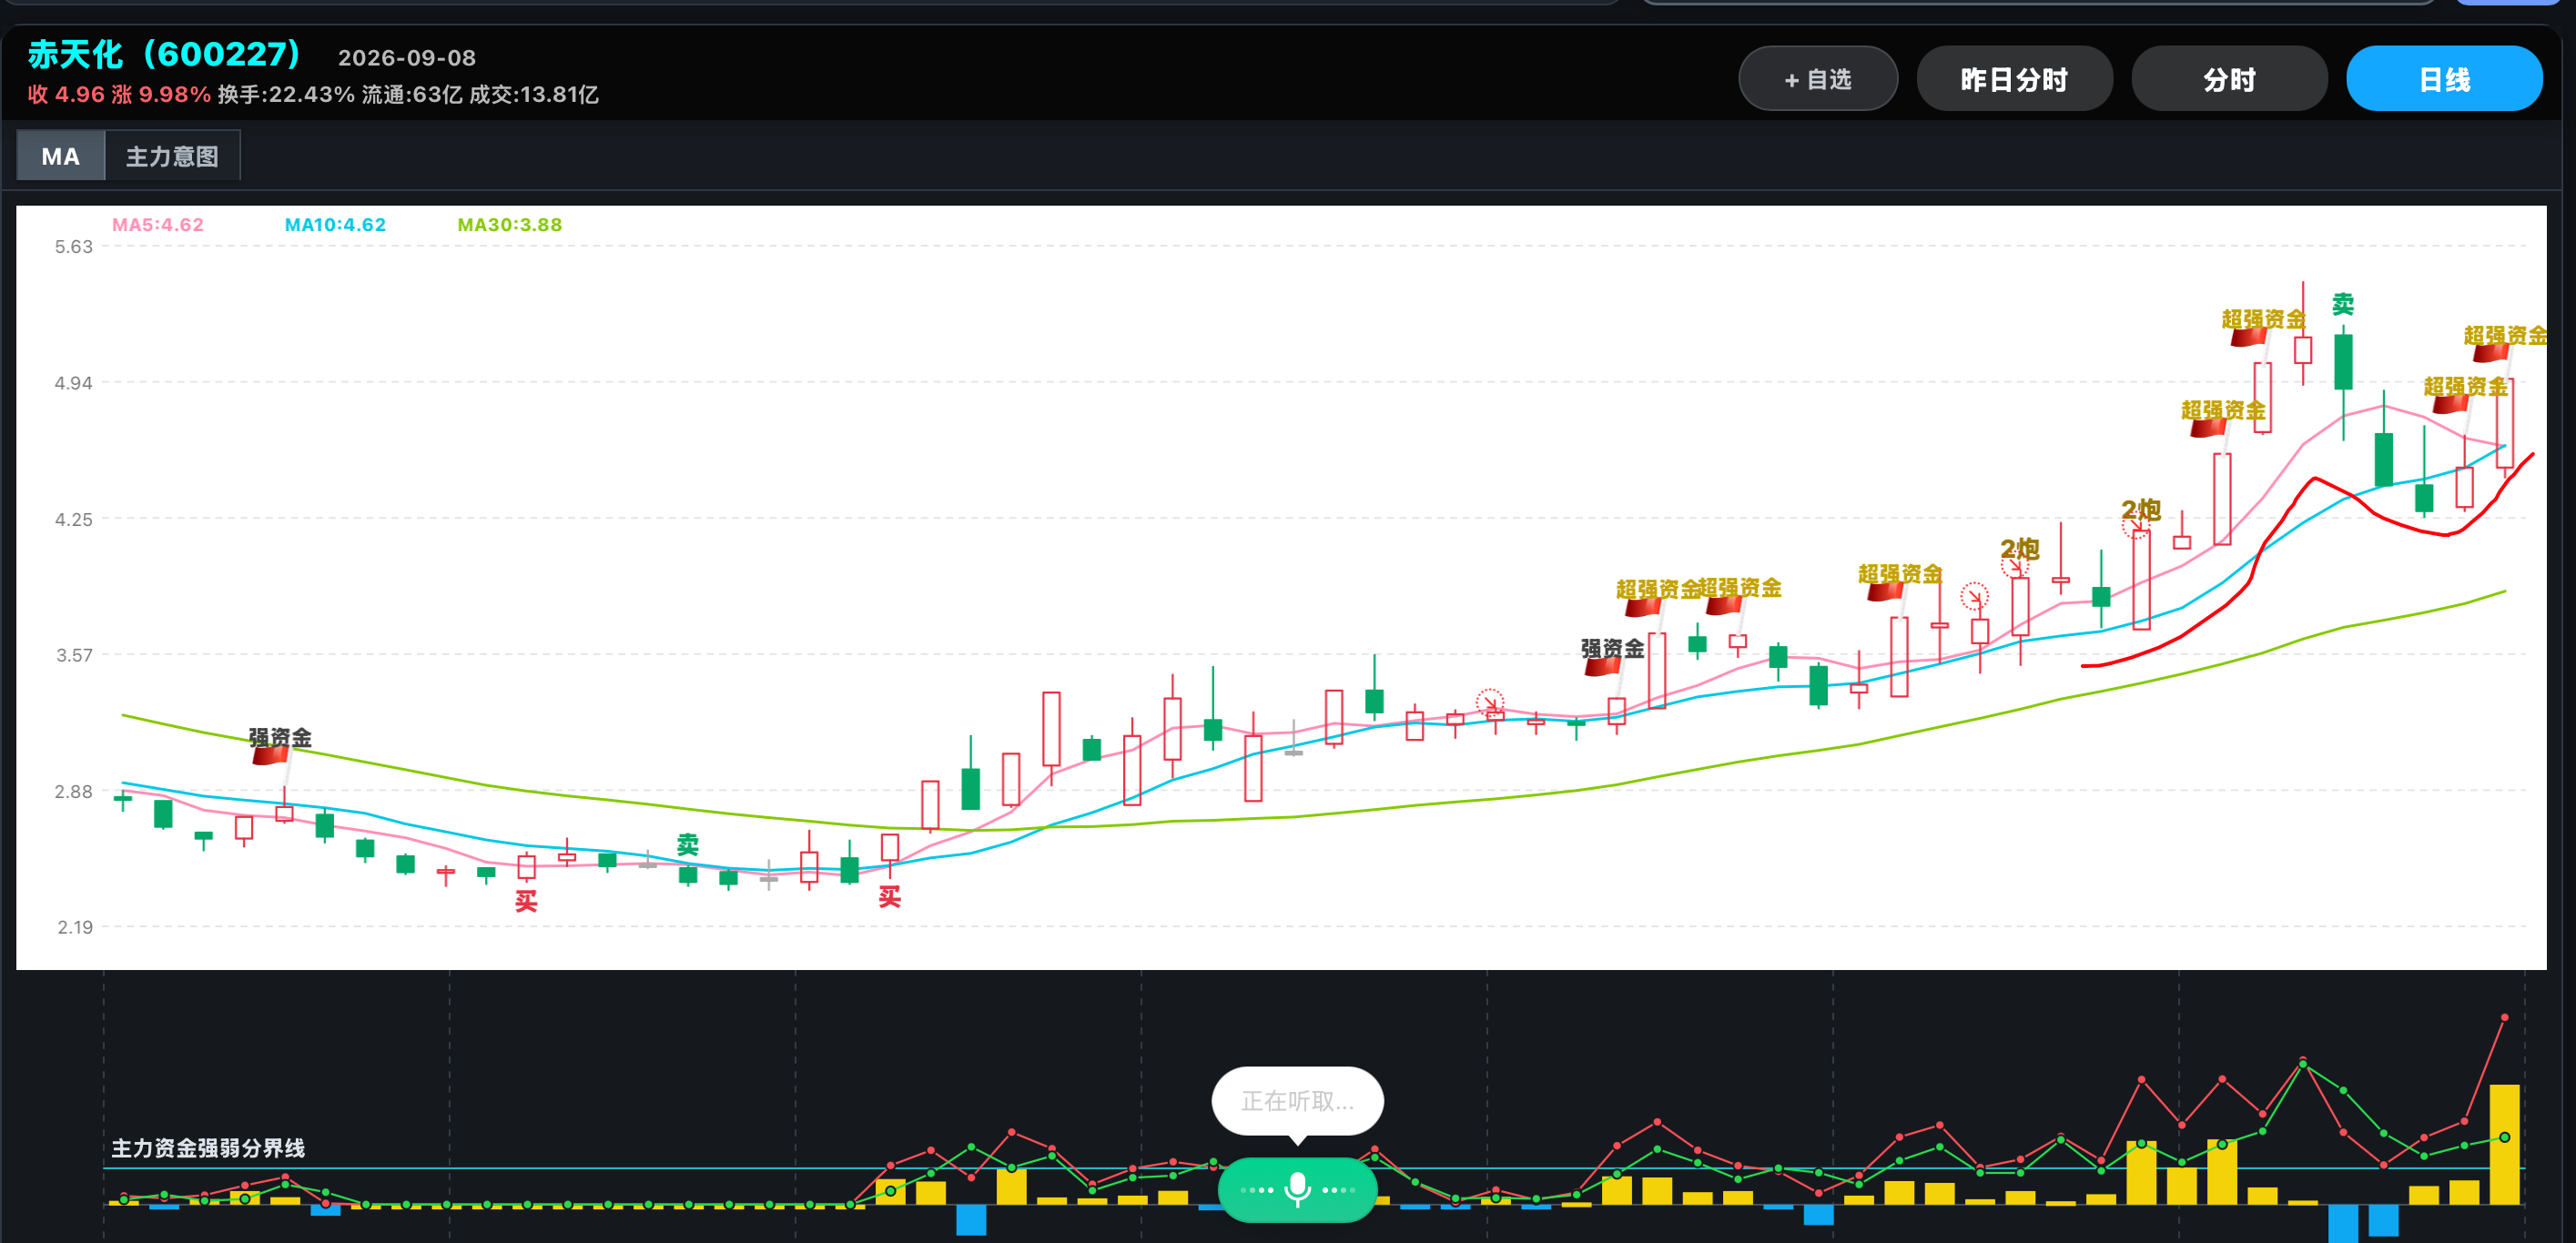Click the 超强资金 flag above 3.57 mid-right
2576x1243 pixels.
pyautogui.click(x=1885, y=591)
